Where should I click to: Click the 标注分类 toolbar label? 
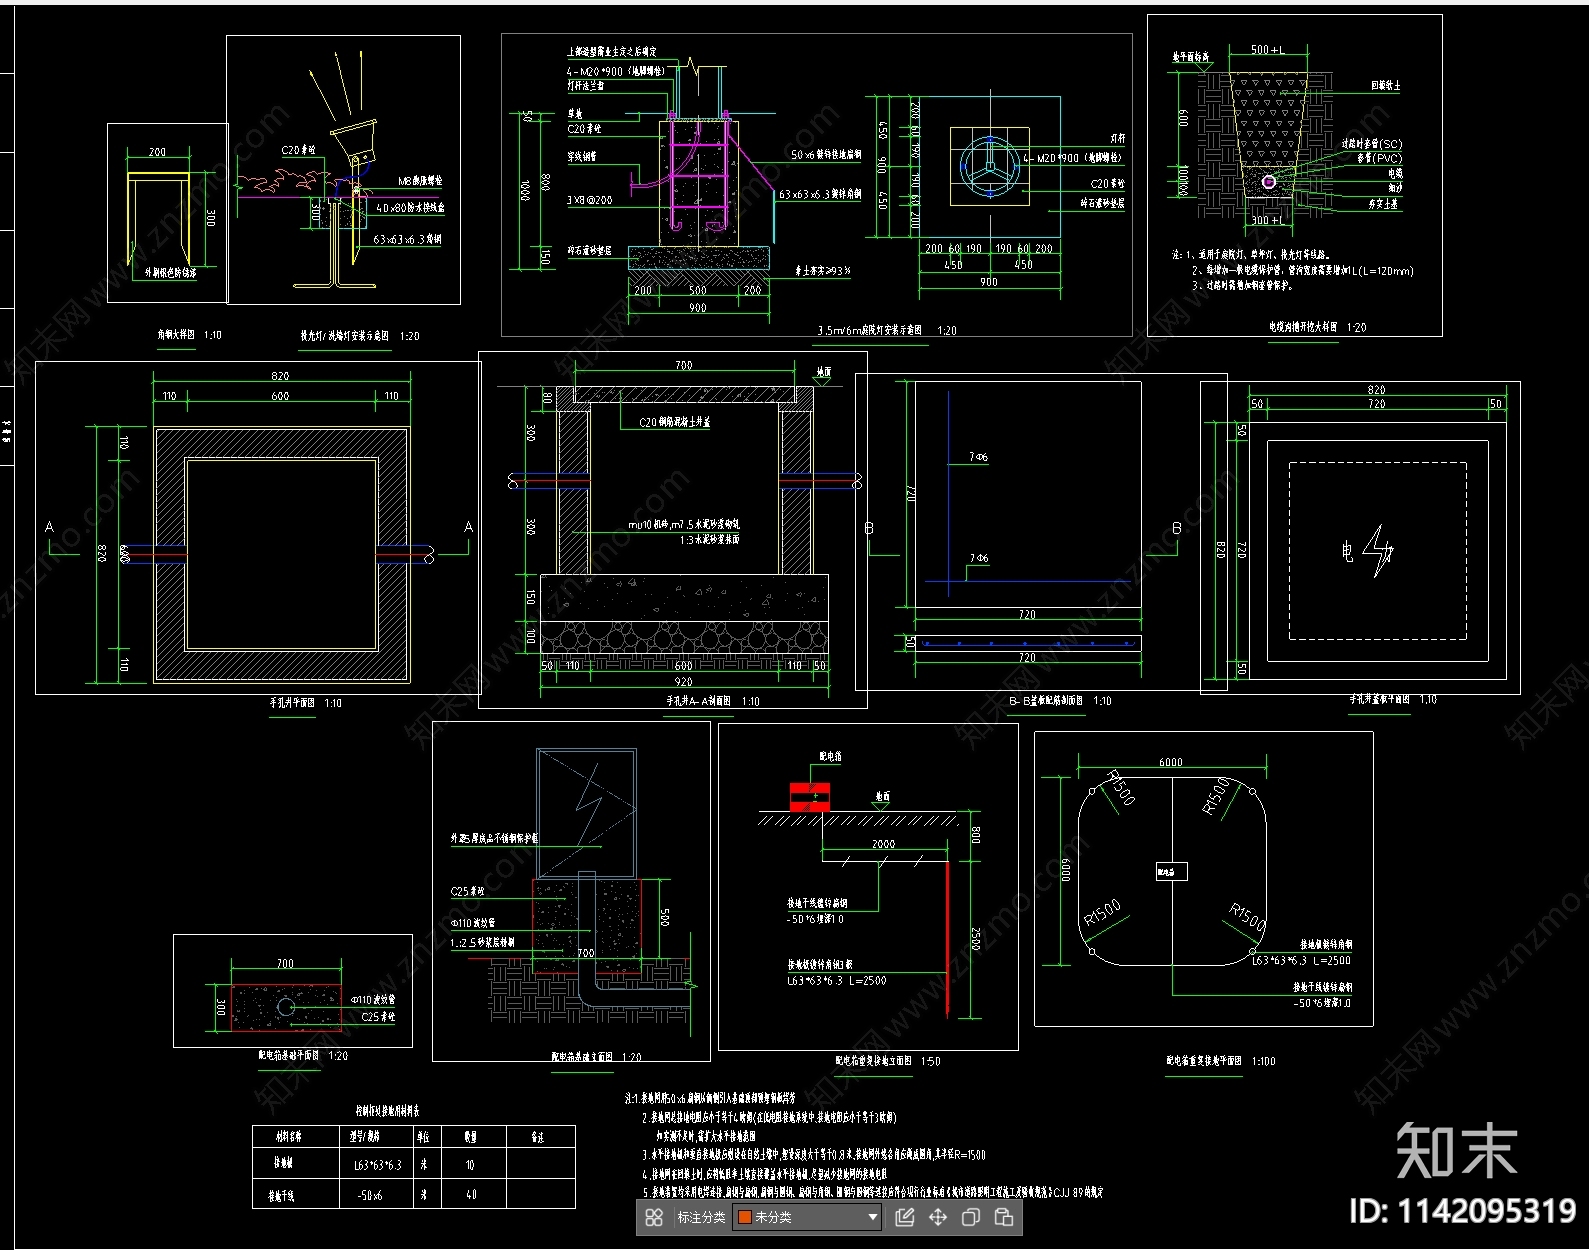[701, 1217]
